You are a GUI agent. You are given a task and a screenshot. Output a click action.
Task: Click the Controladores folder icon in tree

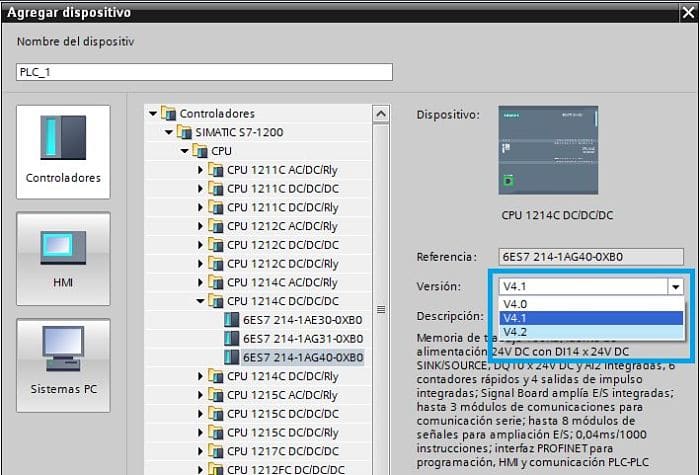(168, 113)
